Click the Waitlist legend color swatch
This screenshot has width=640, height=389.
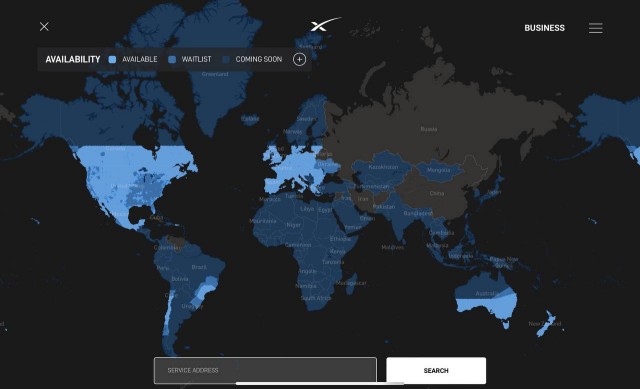pos(172,60)
